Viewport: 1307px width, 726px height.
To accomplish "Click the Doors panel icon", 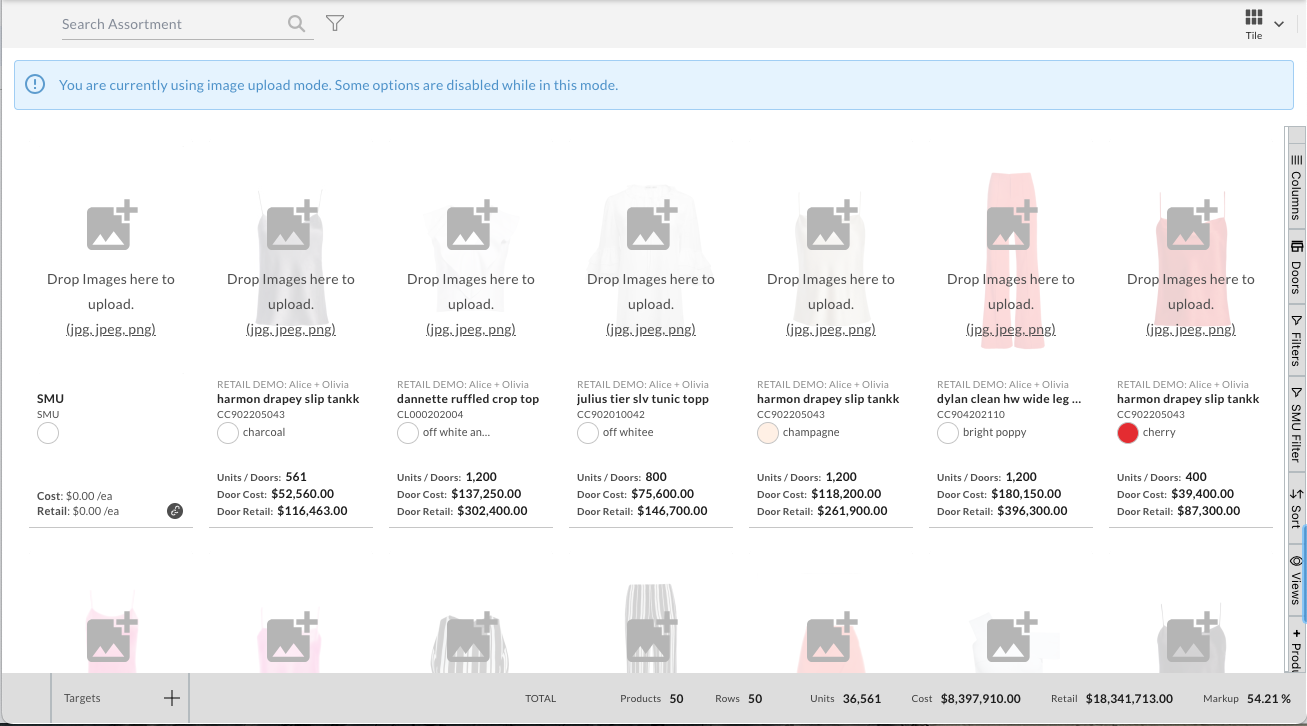I will click(x=1297, y=246).
